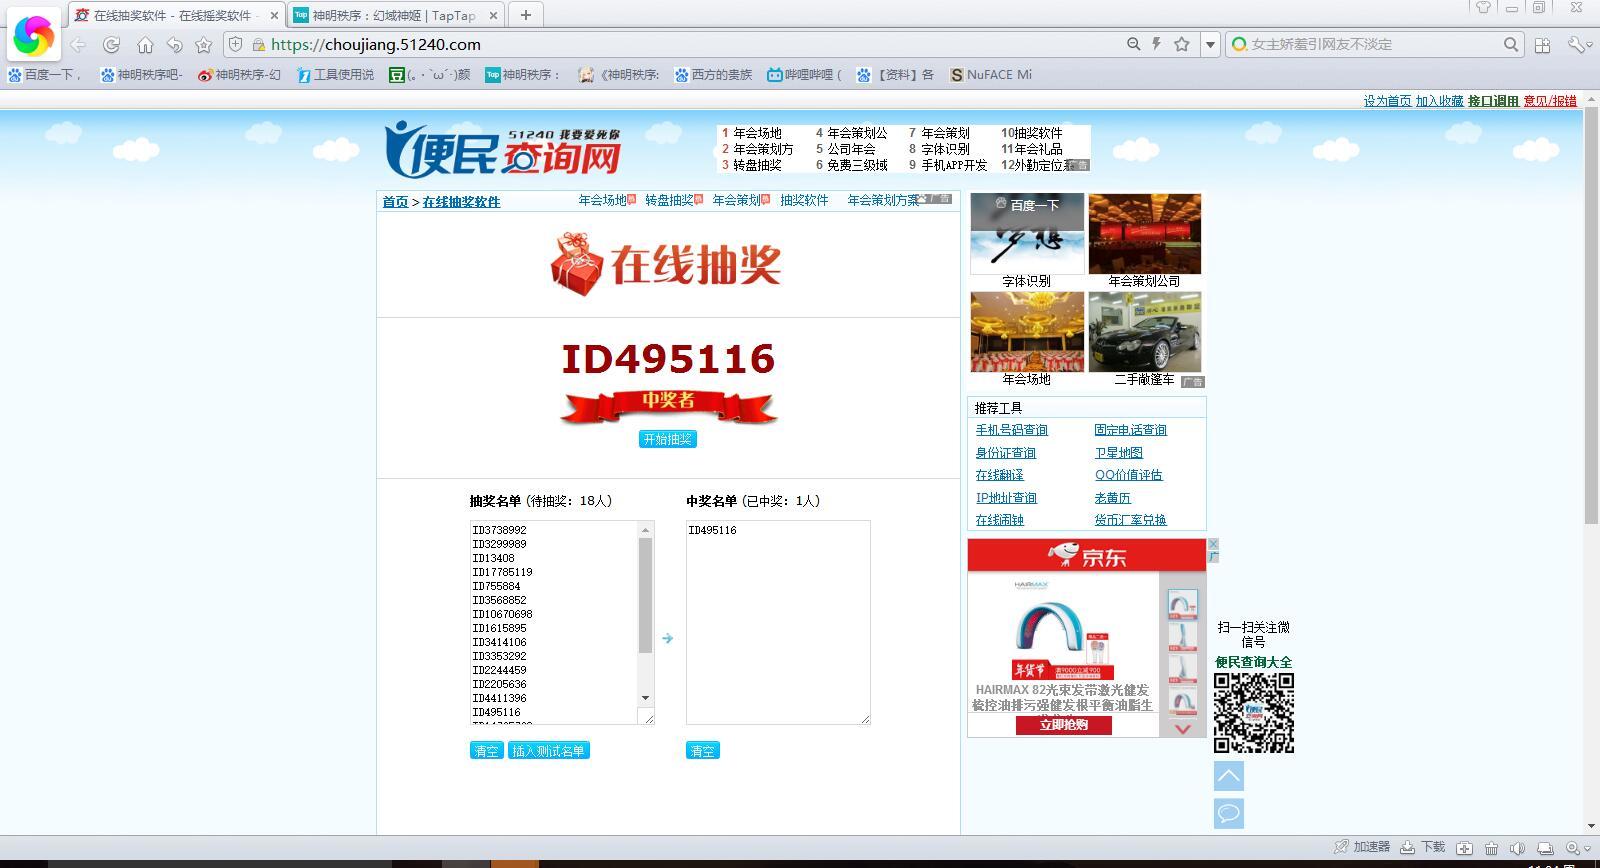The image size is (1600, 868).
Task: Click the bookmark star in address bar
Action: 1182,44
